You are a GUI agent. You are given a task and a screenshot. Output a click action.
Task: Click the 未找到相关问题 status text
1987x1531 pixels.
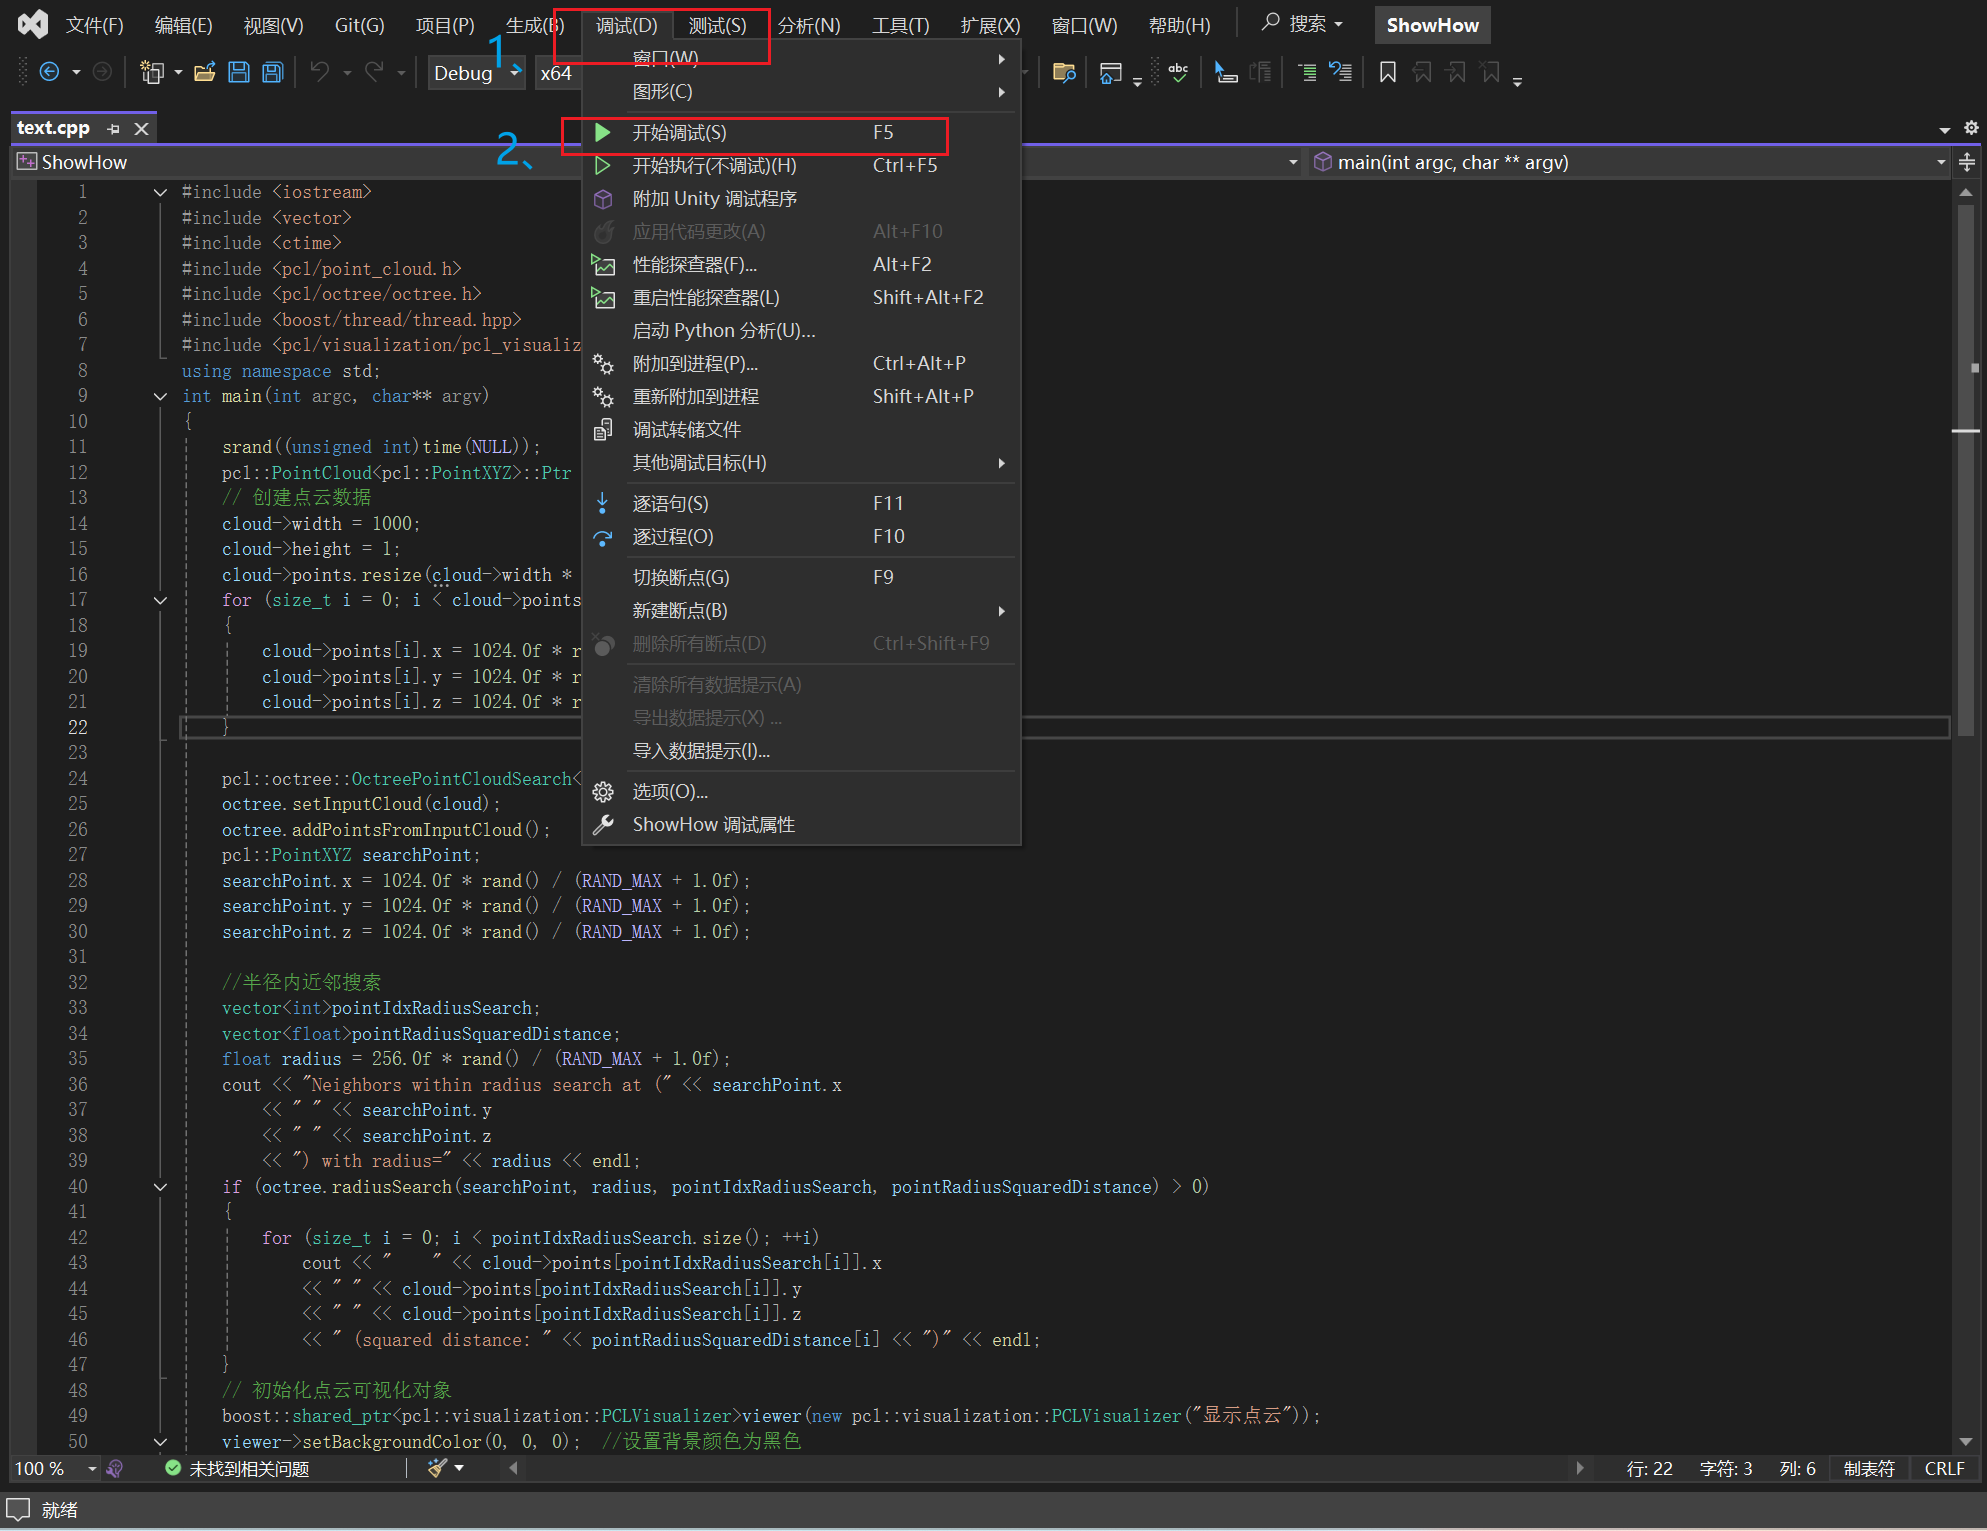249,1468
